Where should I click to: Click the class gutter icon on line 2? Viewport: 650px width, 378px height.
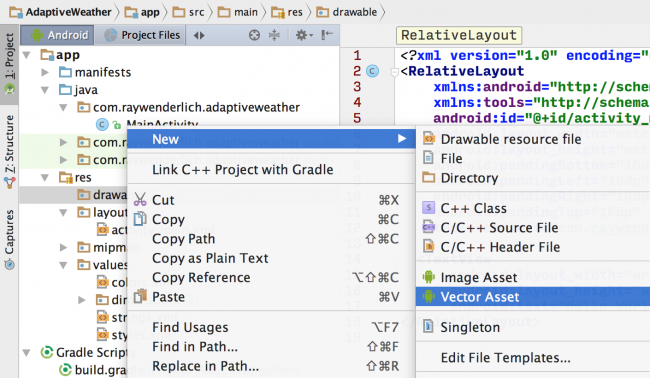pos(372,71)
